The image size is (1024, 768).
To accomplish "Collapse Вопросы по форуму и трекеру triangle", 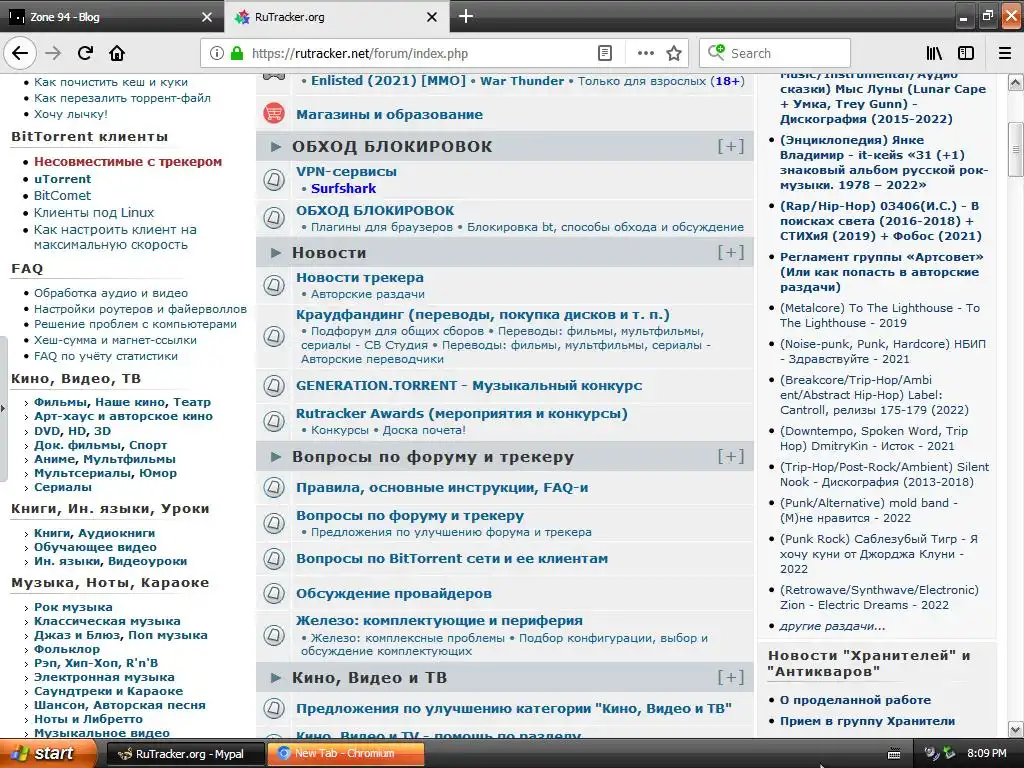I will (276, 456).
